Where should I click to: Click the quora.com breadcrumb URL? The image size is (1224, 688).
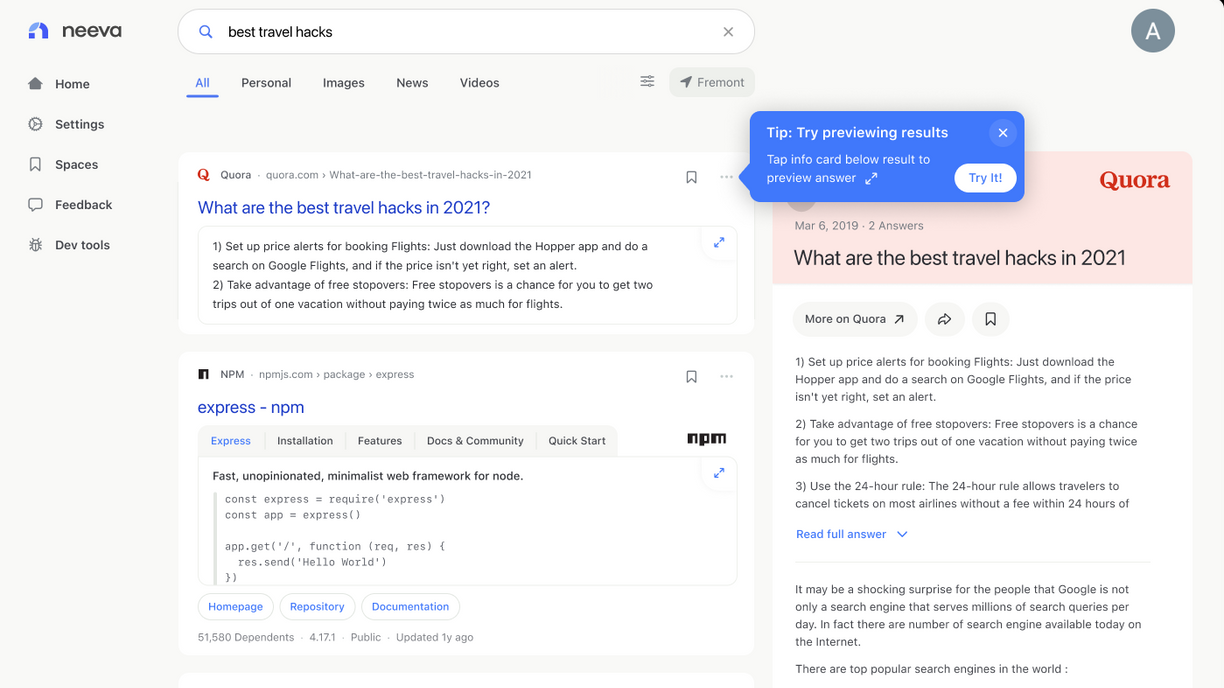(398, 175)
